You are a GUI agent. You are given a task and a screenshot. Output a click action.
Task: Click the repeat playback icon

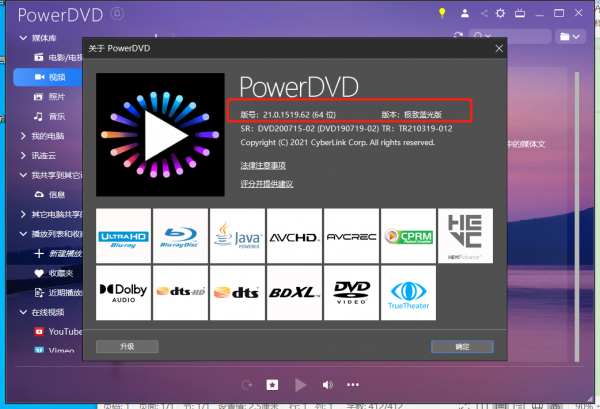pyautogui.click(x=247, y=385)
